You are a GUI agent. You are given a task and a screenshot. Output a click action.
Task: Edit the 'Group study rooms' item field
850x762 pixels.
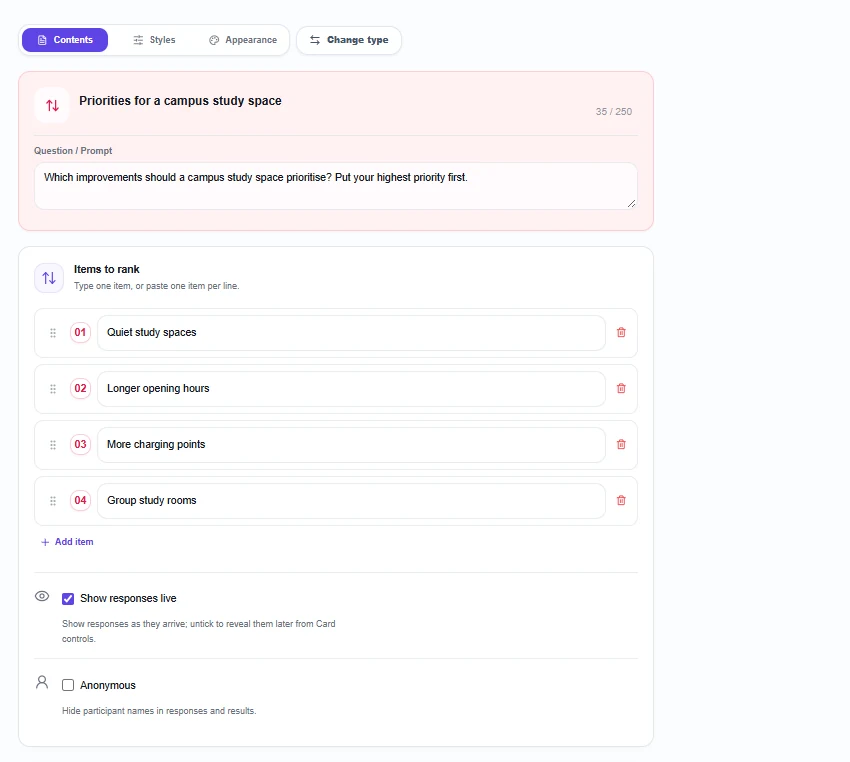tap(351, 501)
